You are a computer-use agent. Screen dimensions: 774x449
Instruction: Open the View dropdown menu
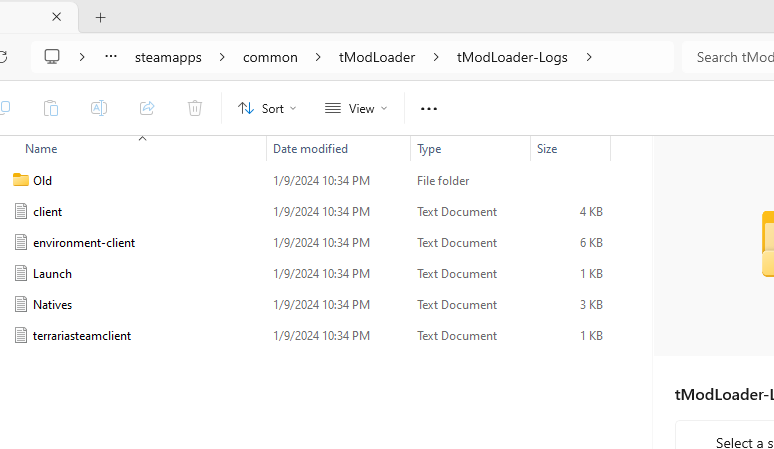(356, 109)
